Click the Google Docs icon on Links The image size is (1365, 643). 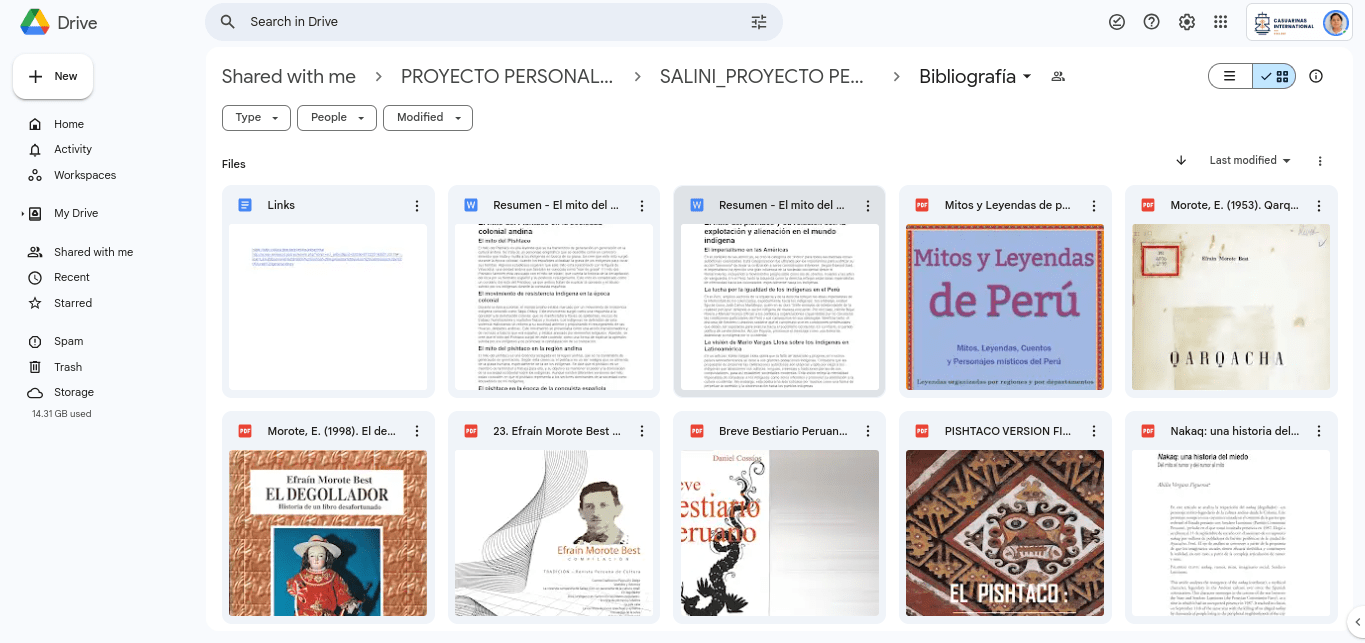(245, 205)
